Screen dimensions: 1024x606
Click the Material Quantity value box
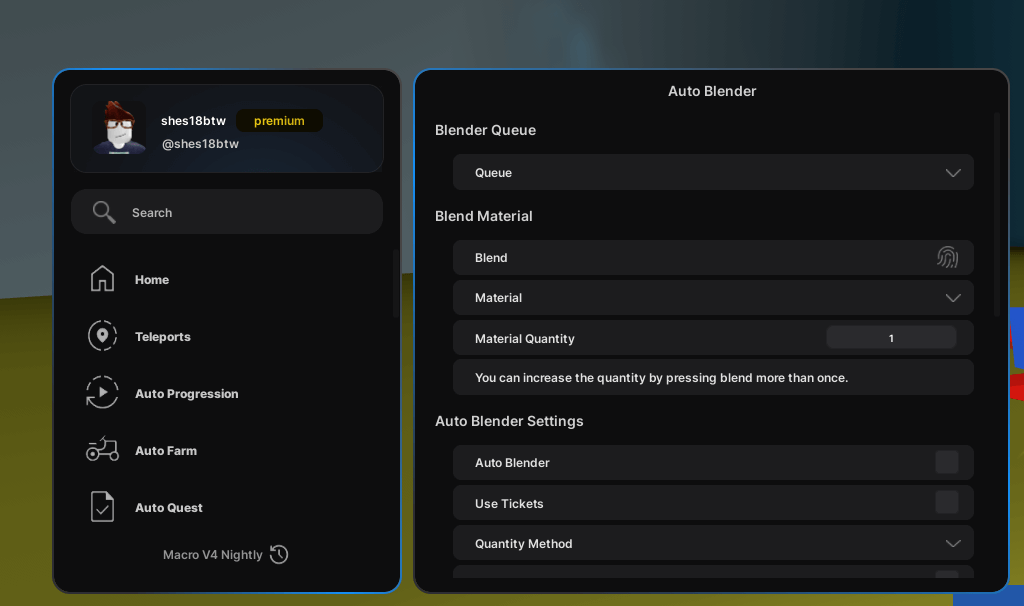(x=891, y=338)
